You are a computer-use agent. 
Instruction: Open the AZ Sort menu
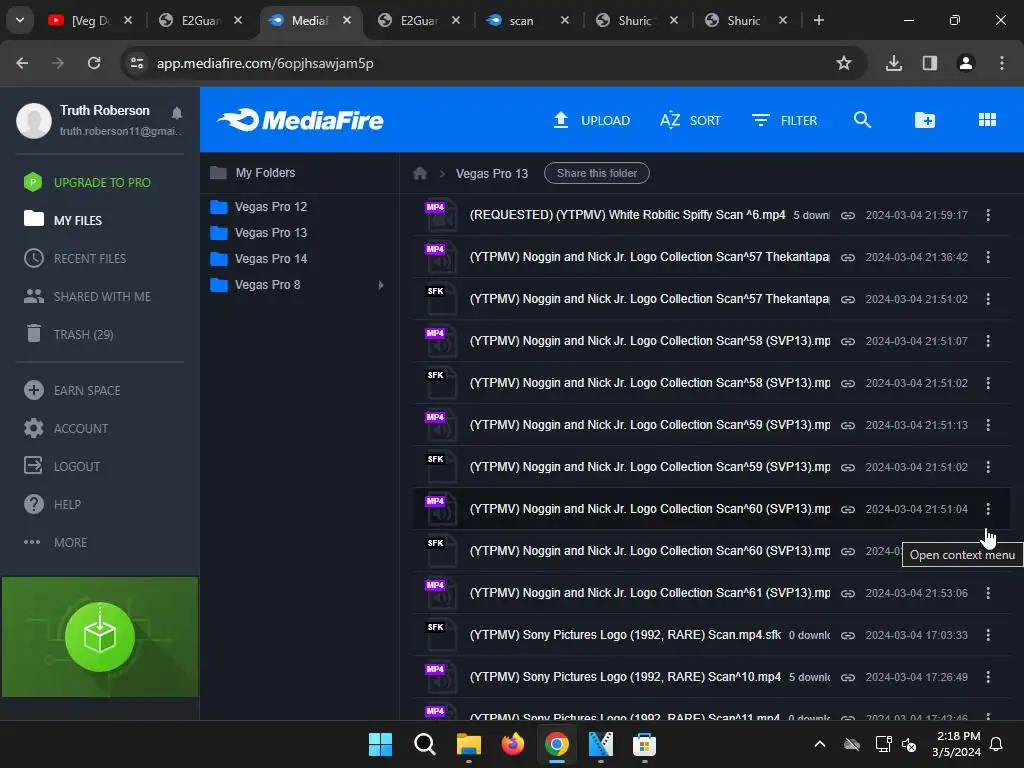tap(690, 120)
